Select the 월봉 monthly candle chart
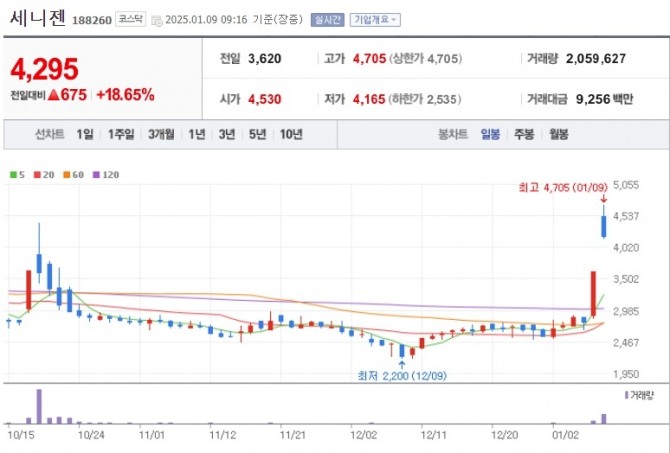 (x=558, y=134)
